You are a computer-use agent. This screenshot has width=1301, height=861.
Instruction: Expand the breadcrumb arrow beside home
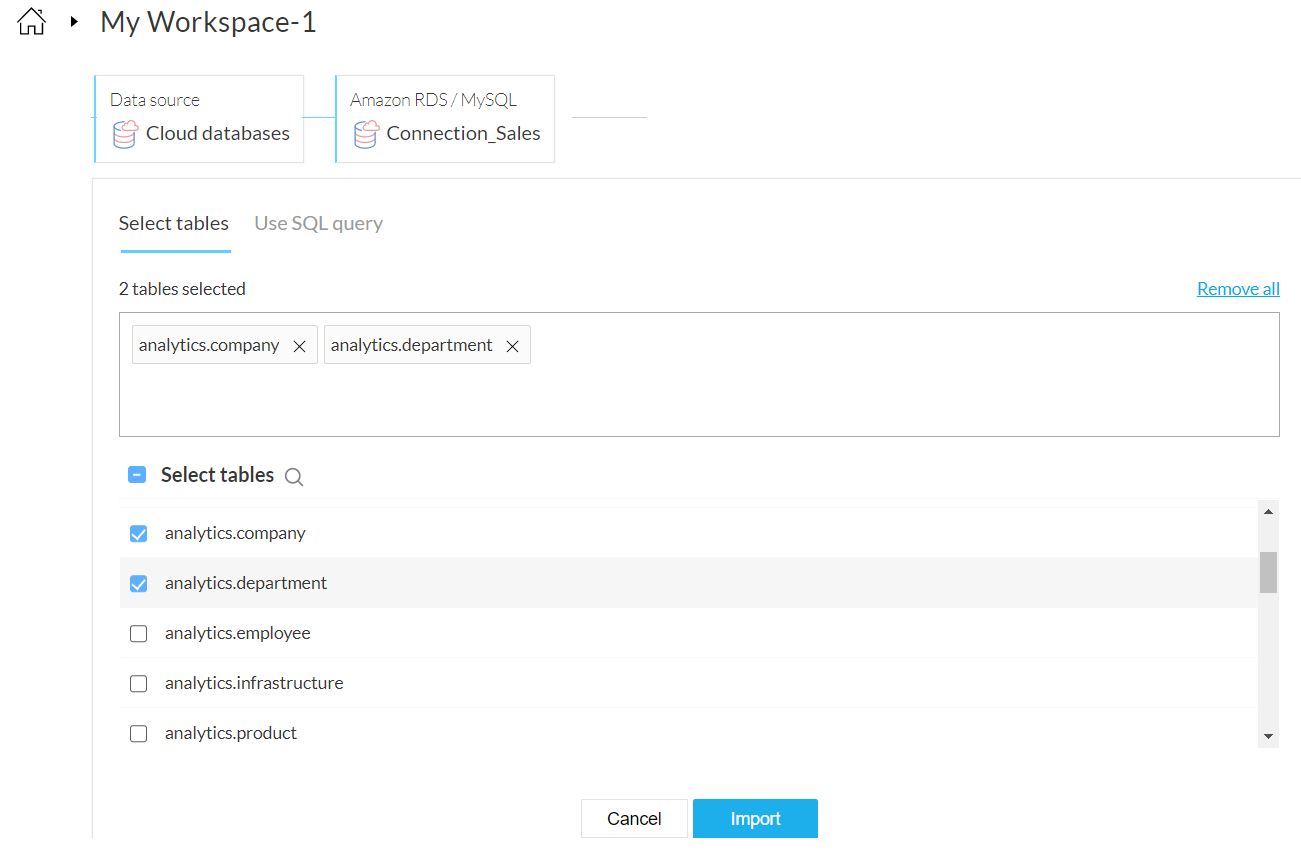tap(74, 22)
